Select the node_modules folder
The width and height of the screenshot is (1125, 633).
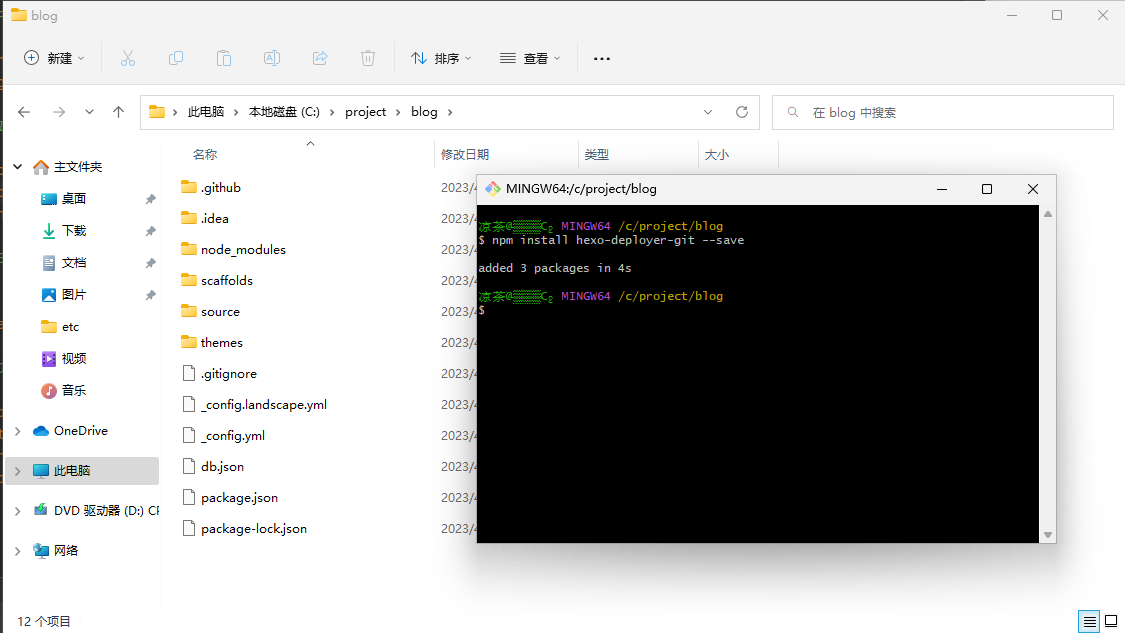(x=233, y=249)
